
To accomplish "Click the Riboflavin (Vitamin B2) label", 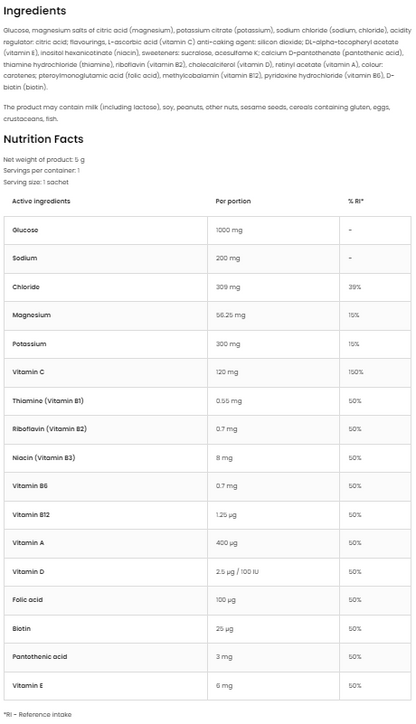I will coord(49,429).
